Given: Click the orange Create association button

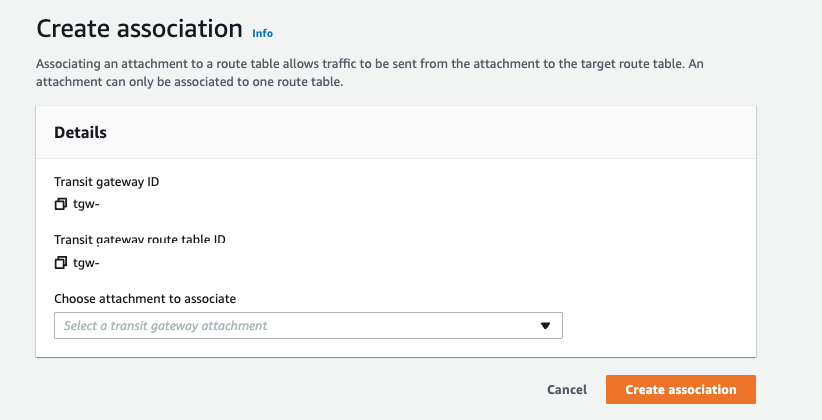Looking at the screenshot, I should click(x=680, y=390).
